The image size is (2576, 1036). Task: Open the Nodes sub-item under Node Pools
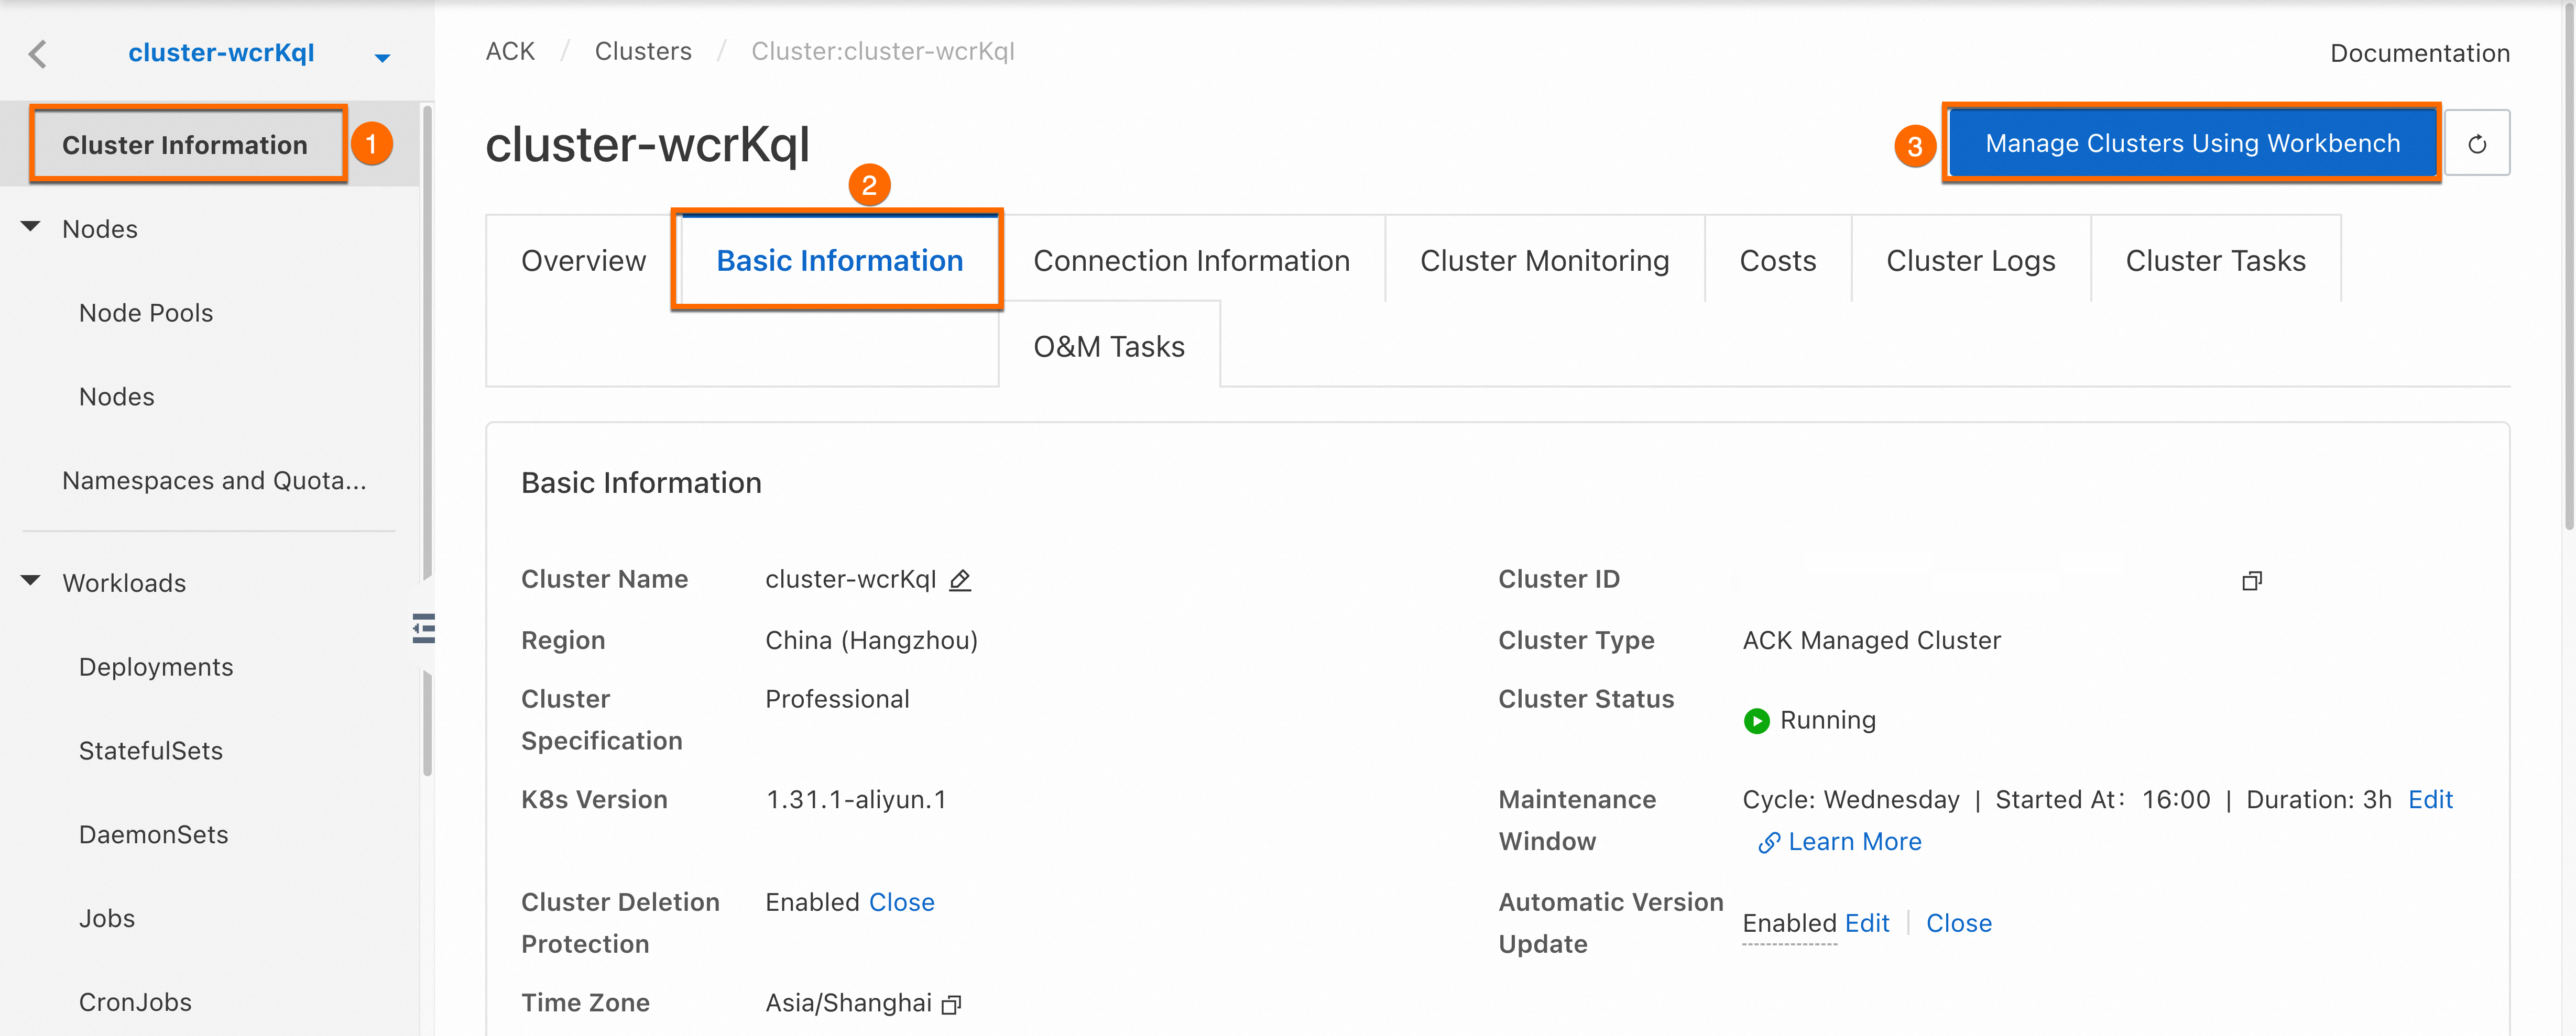117,397
